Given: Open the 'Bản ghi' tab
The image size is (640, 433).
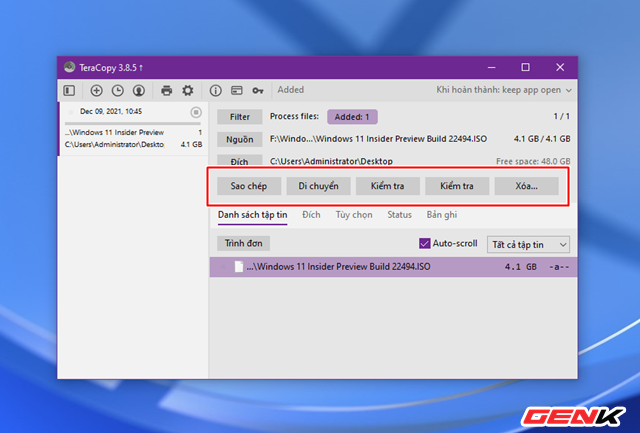Looking at the screenshot, I should point(442,215).
